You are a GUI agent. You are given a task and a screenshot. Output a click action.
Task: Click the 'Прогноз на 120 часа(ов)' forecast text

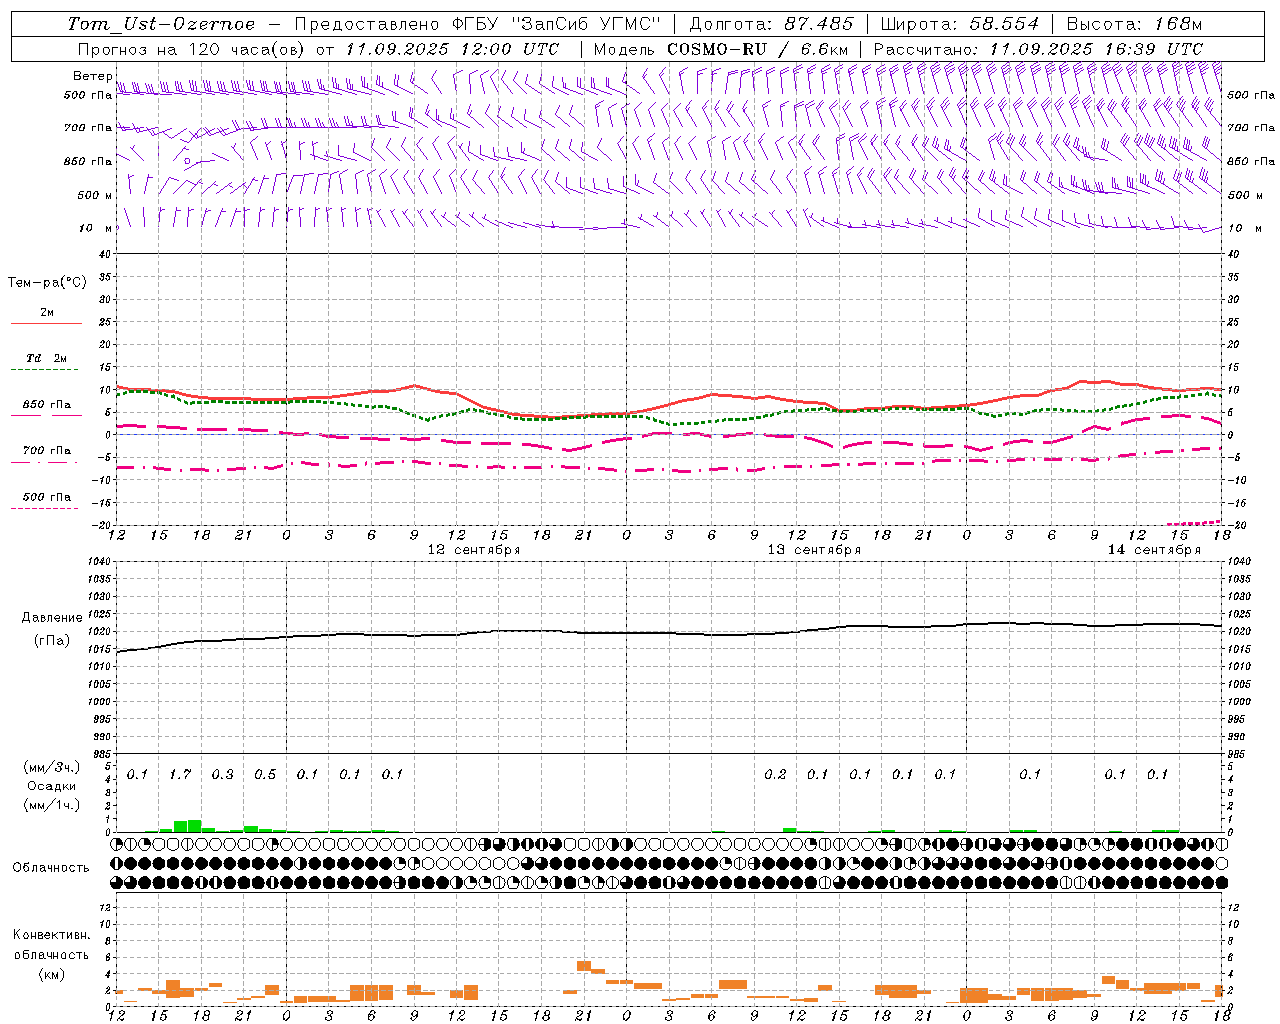point(192,49)
